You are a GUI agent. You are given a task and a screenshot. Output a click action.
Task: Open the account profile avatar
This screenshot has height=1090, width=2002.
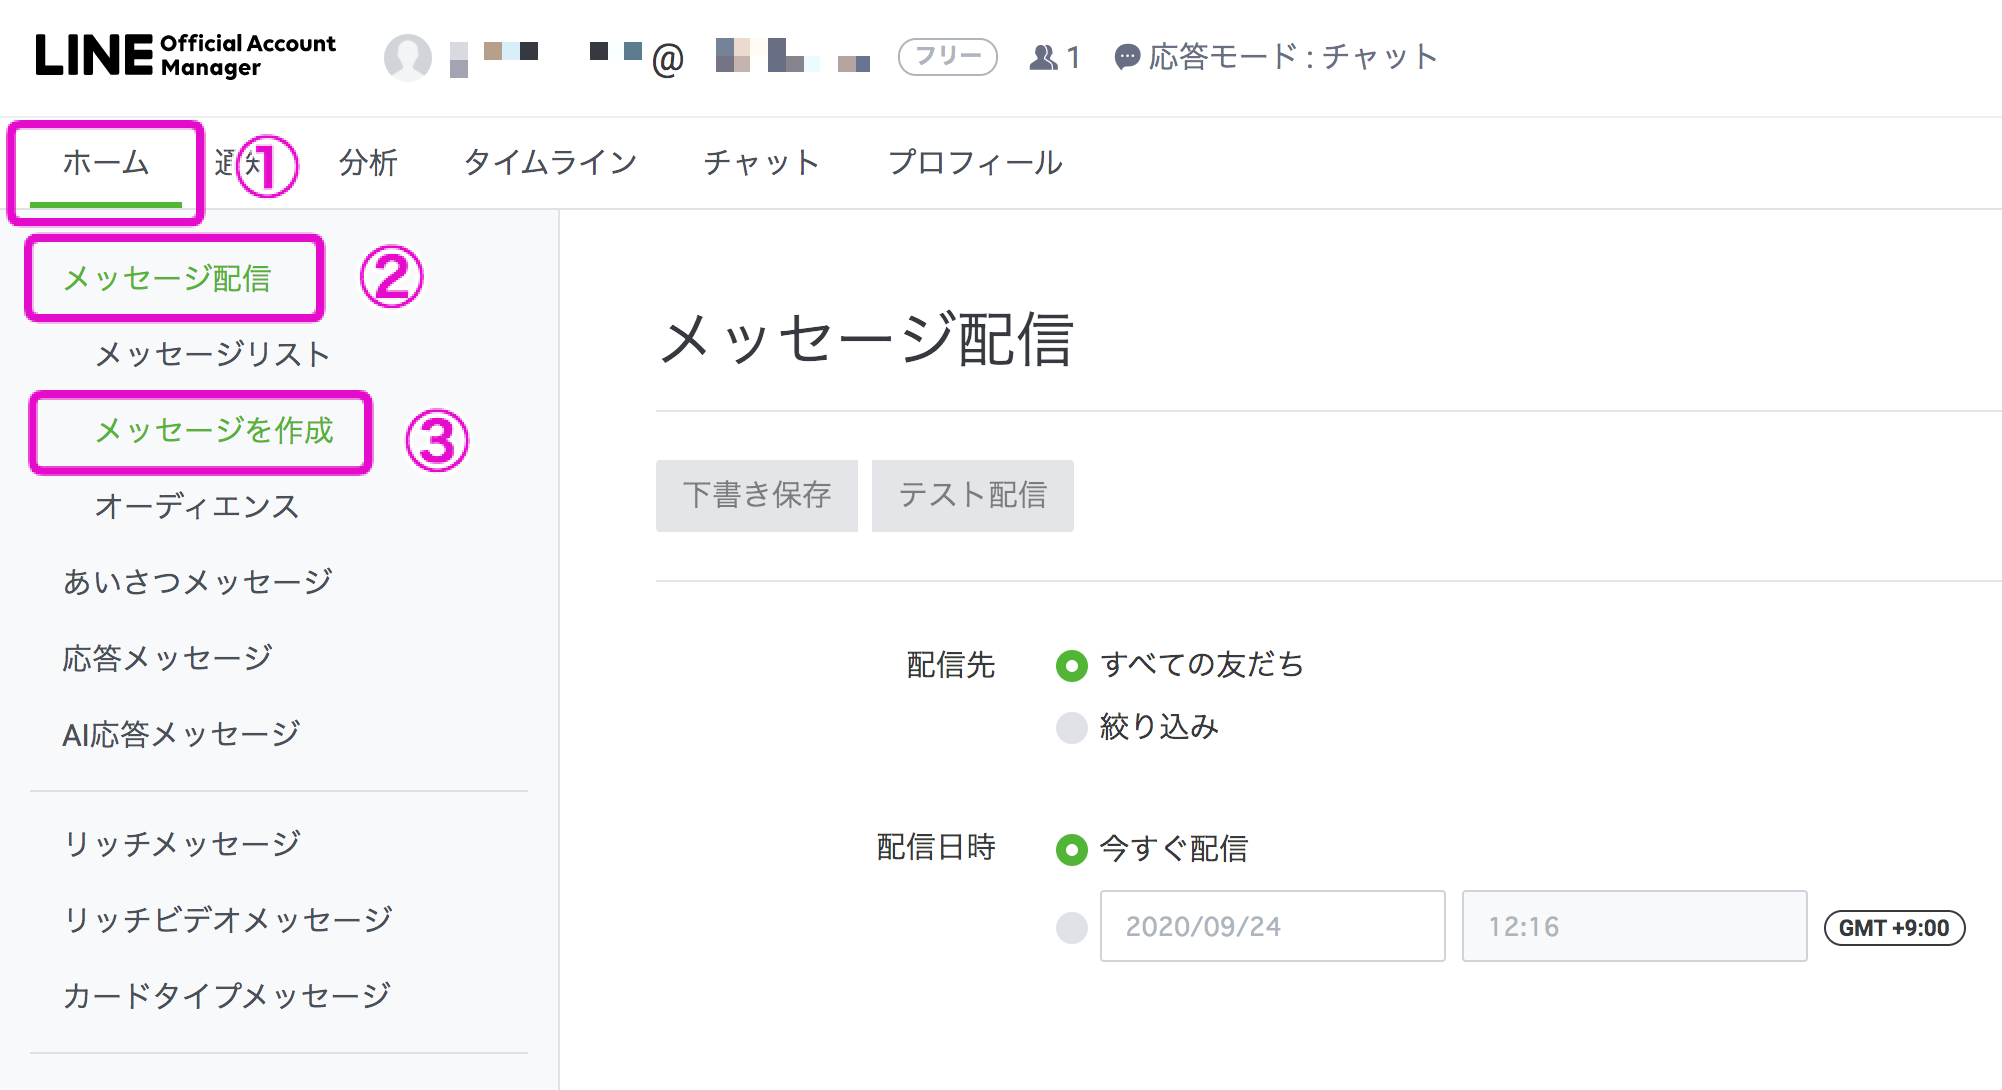(408, 57)
